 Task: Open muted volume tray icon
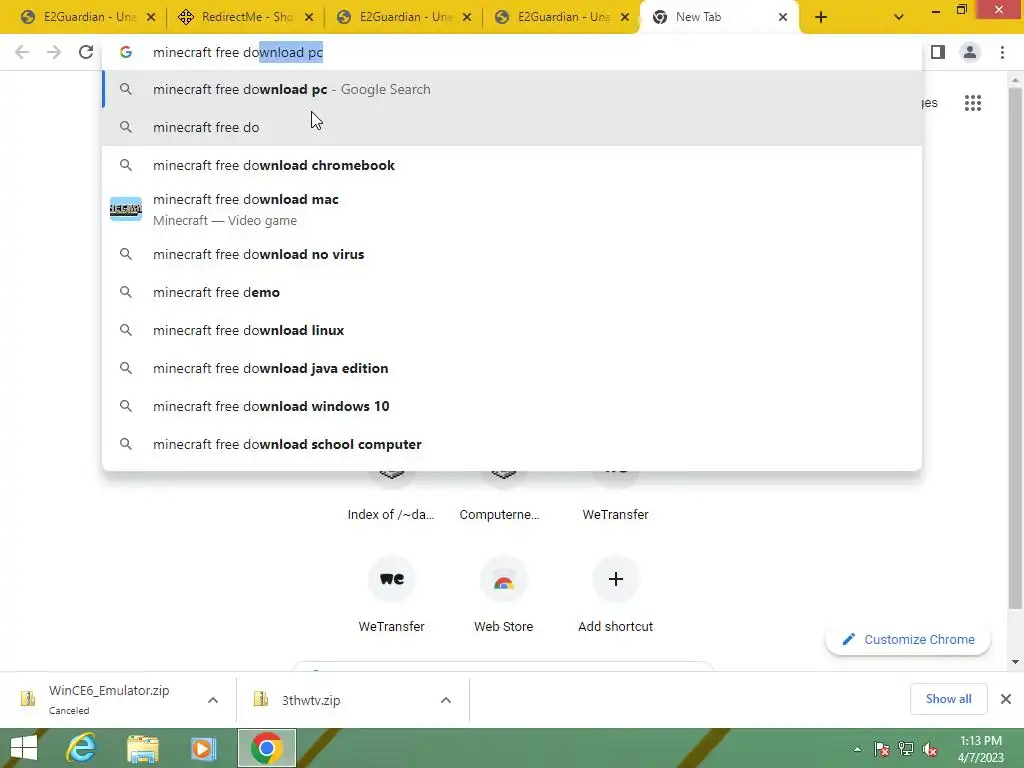(930, 749)
